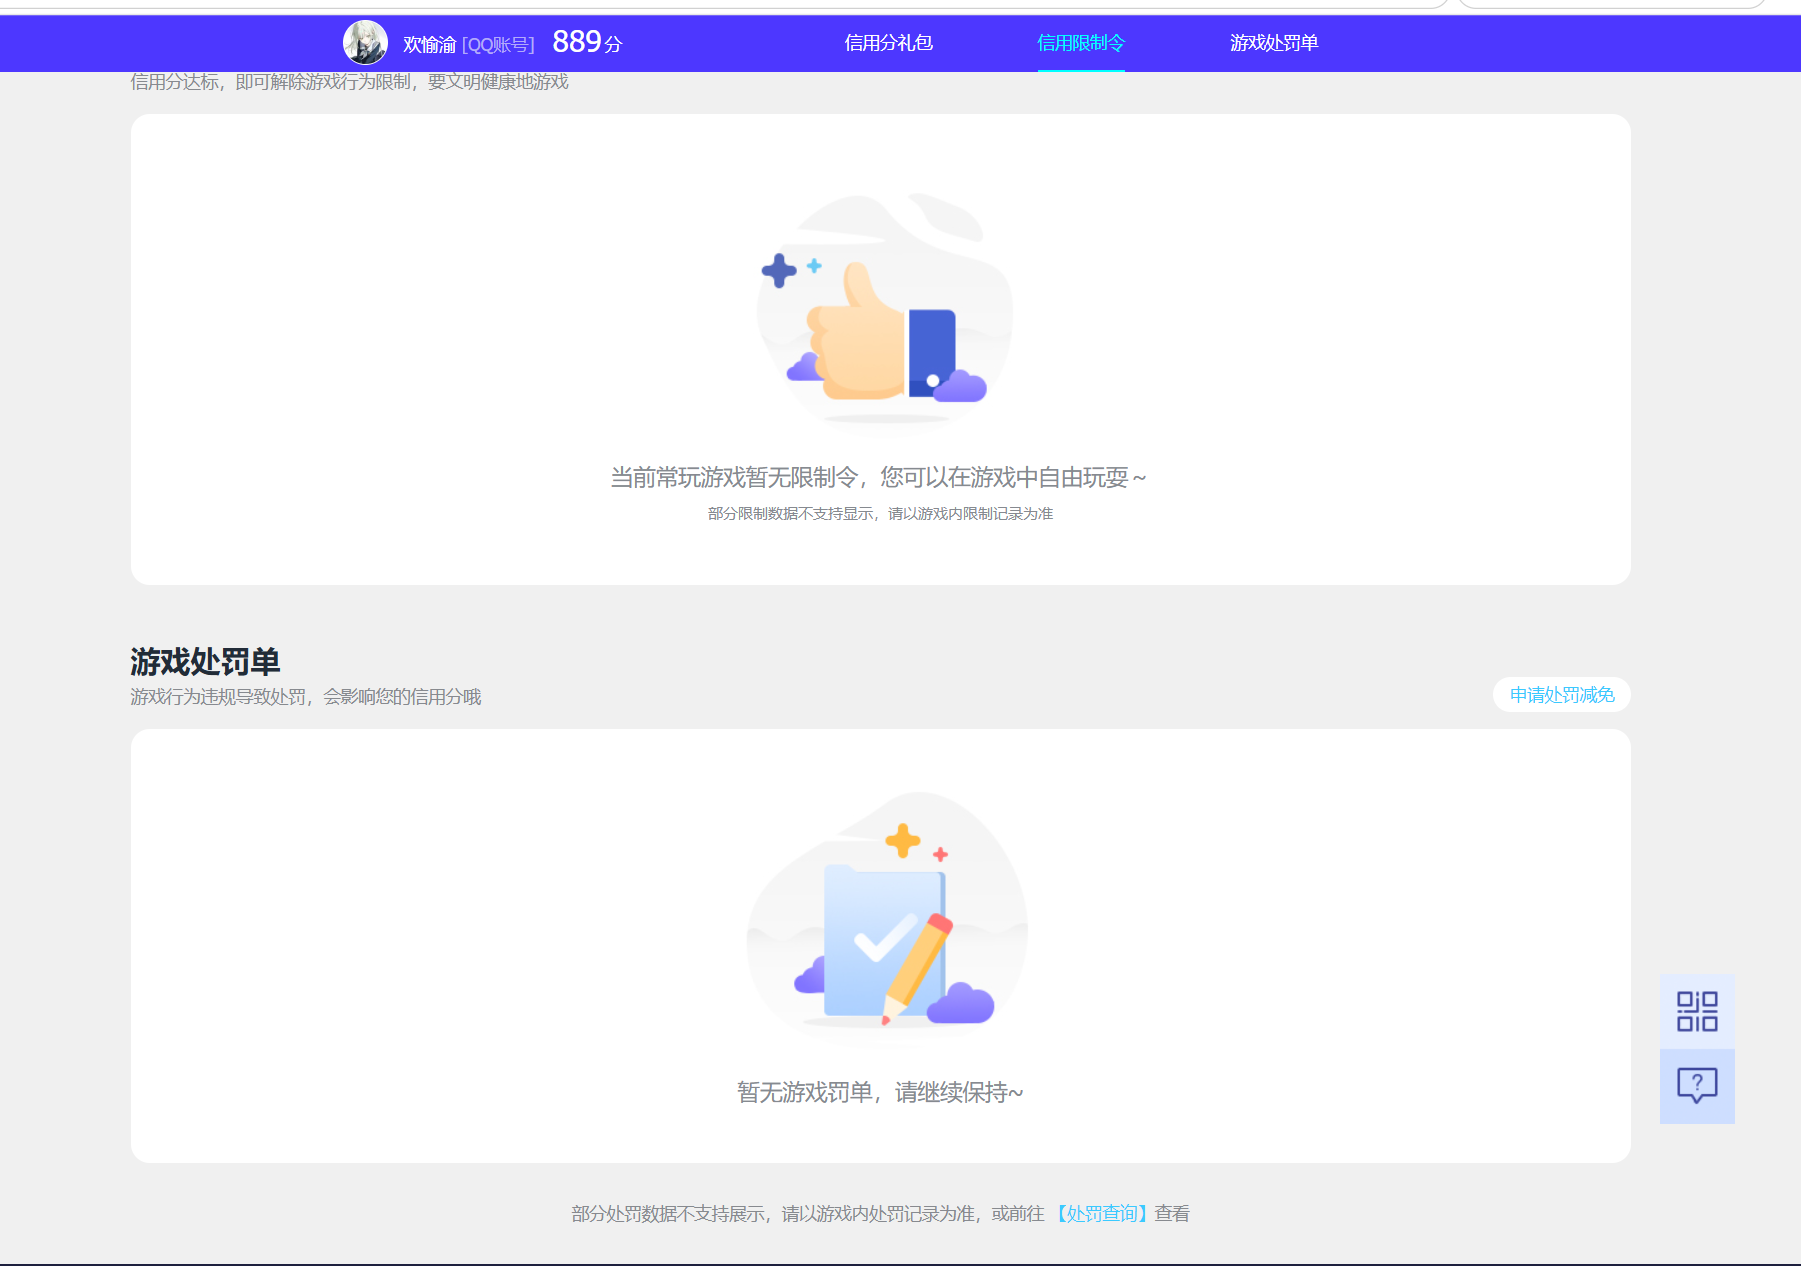Open the help question-mark chat icon

click(x=1697, y=1086)
